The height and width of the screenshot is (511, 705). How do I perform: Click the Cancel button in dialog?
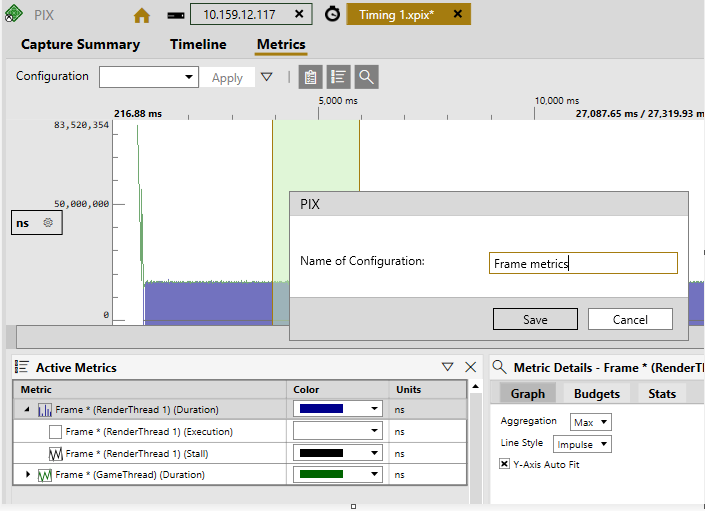[630, 319]
